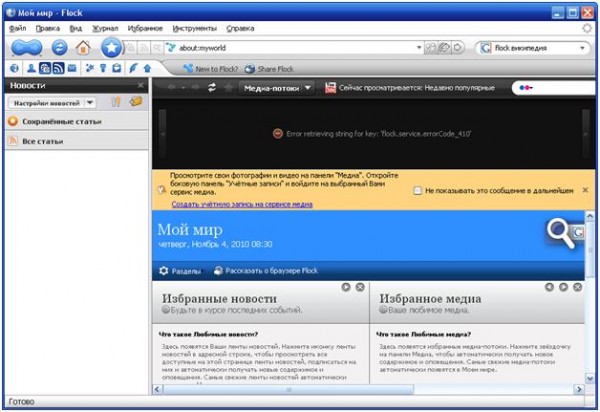
Task: Open the webmail envelope icon
Action: [72, 68]
